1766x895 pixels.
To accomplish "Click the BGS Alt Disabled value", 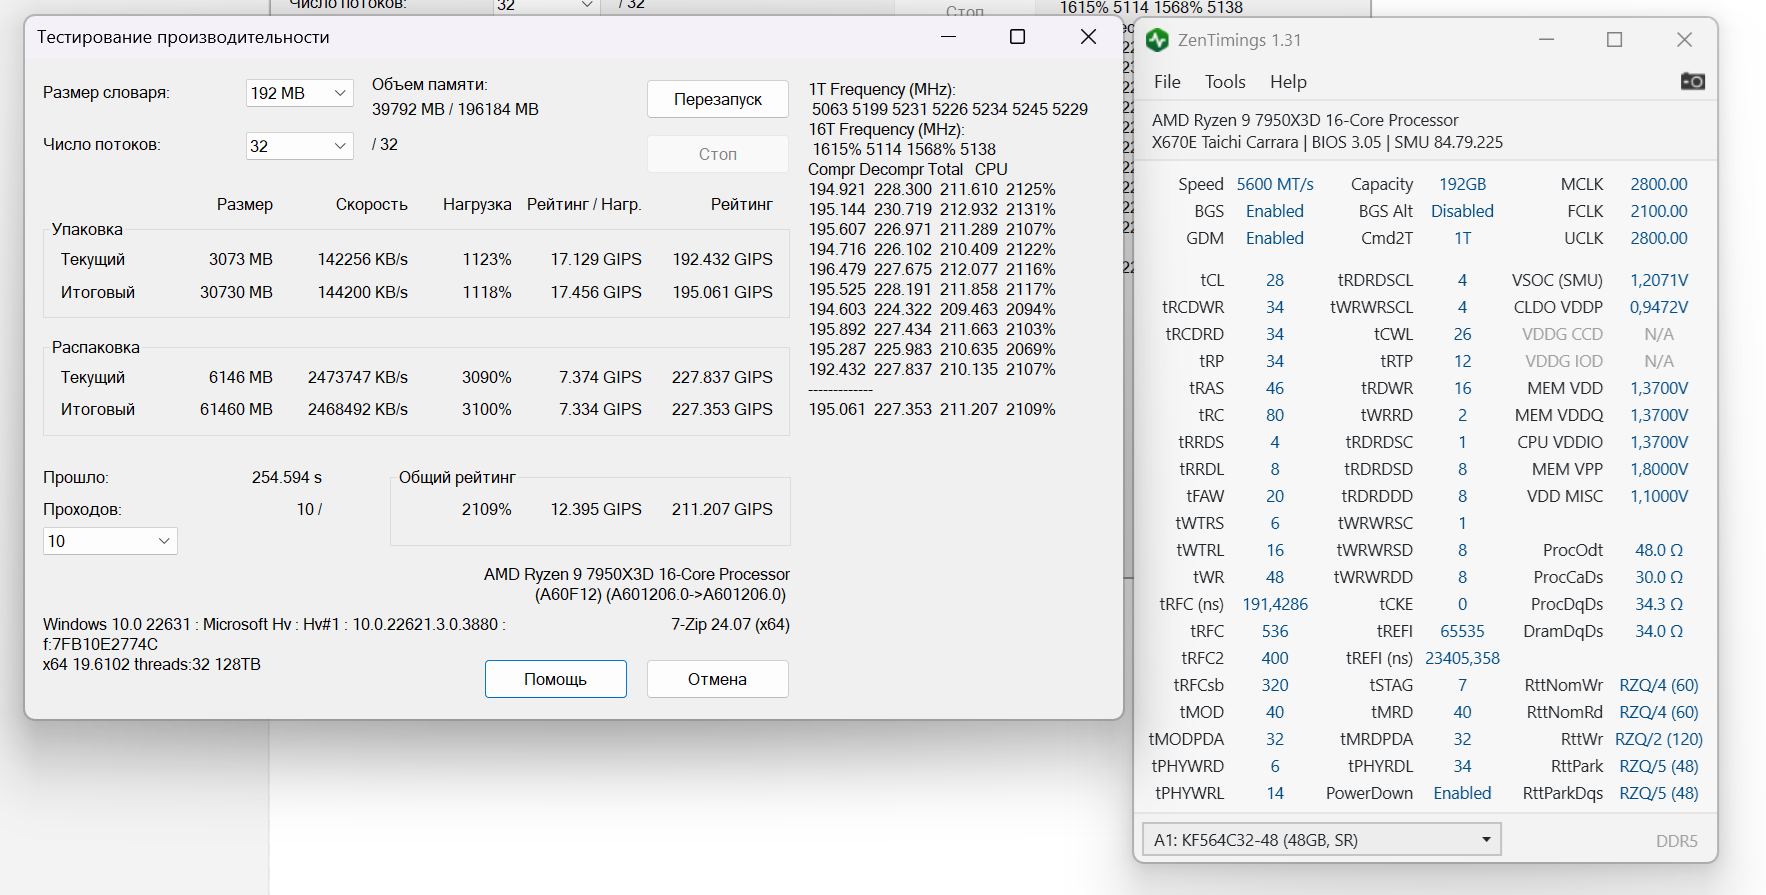I will coord(1462,211).
